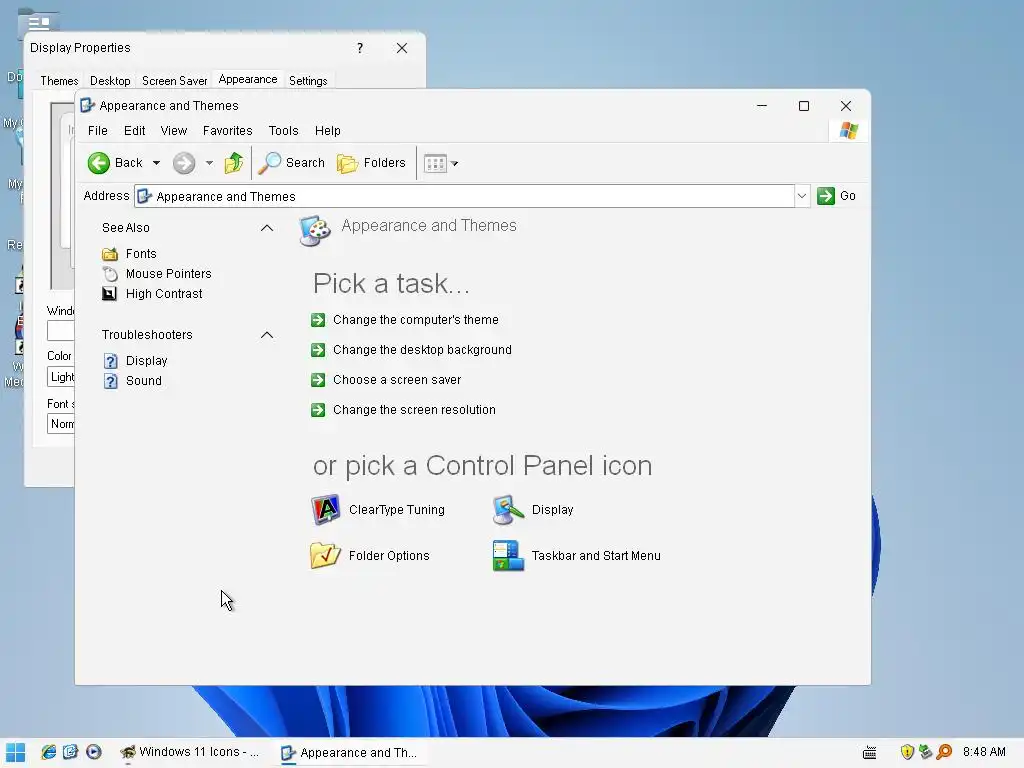Click the security shield tray icon

(x=907, y=752)
